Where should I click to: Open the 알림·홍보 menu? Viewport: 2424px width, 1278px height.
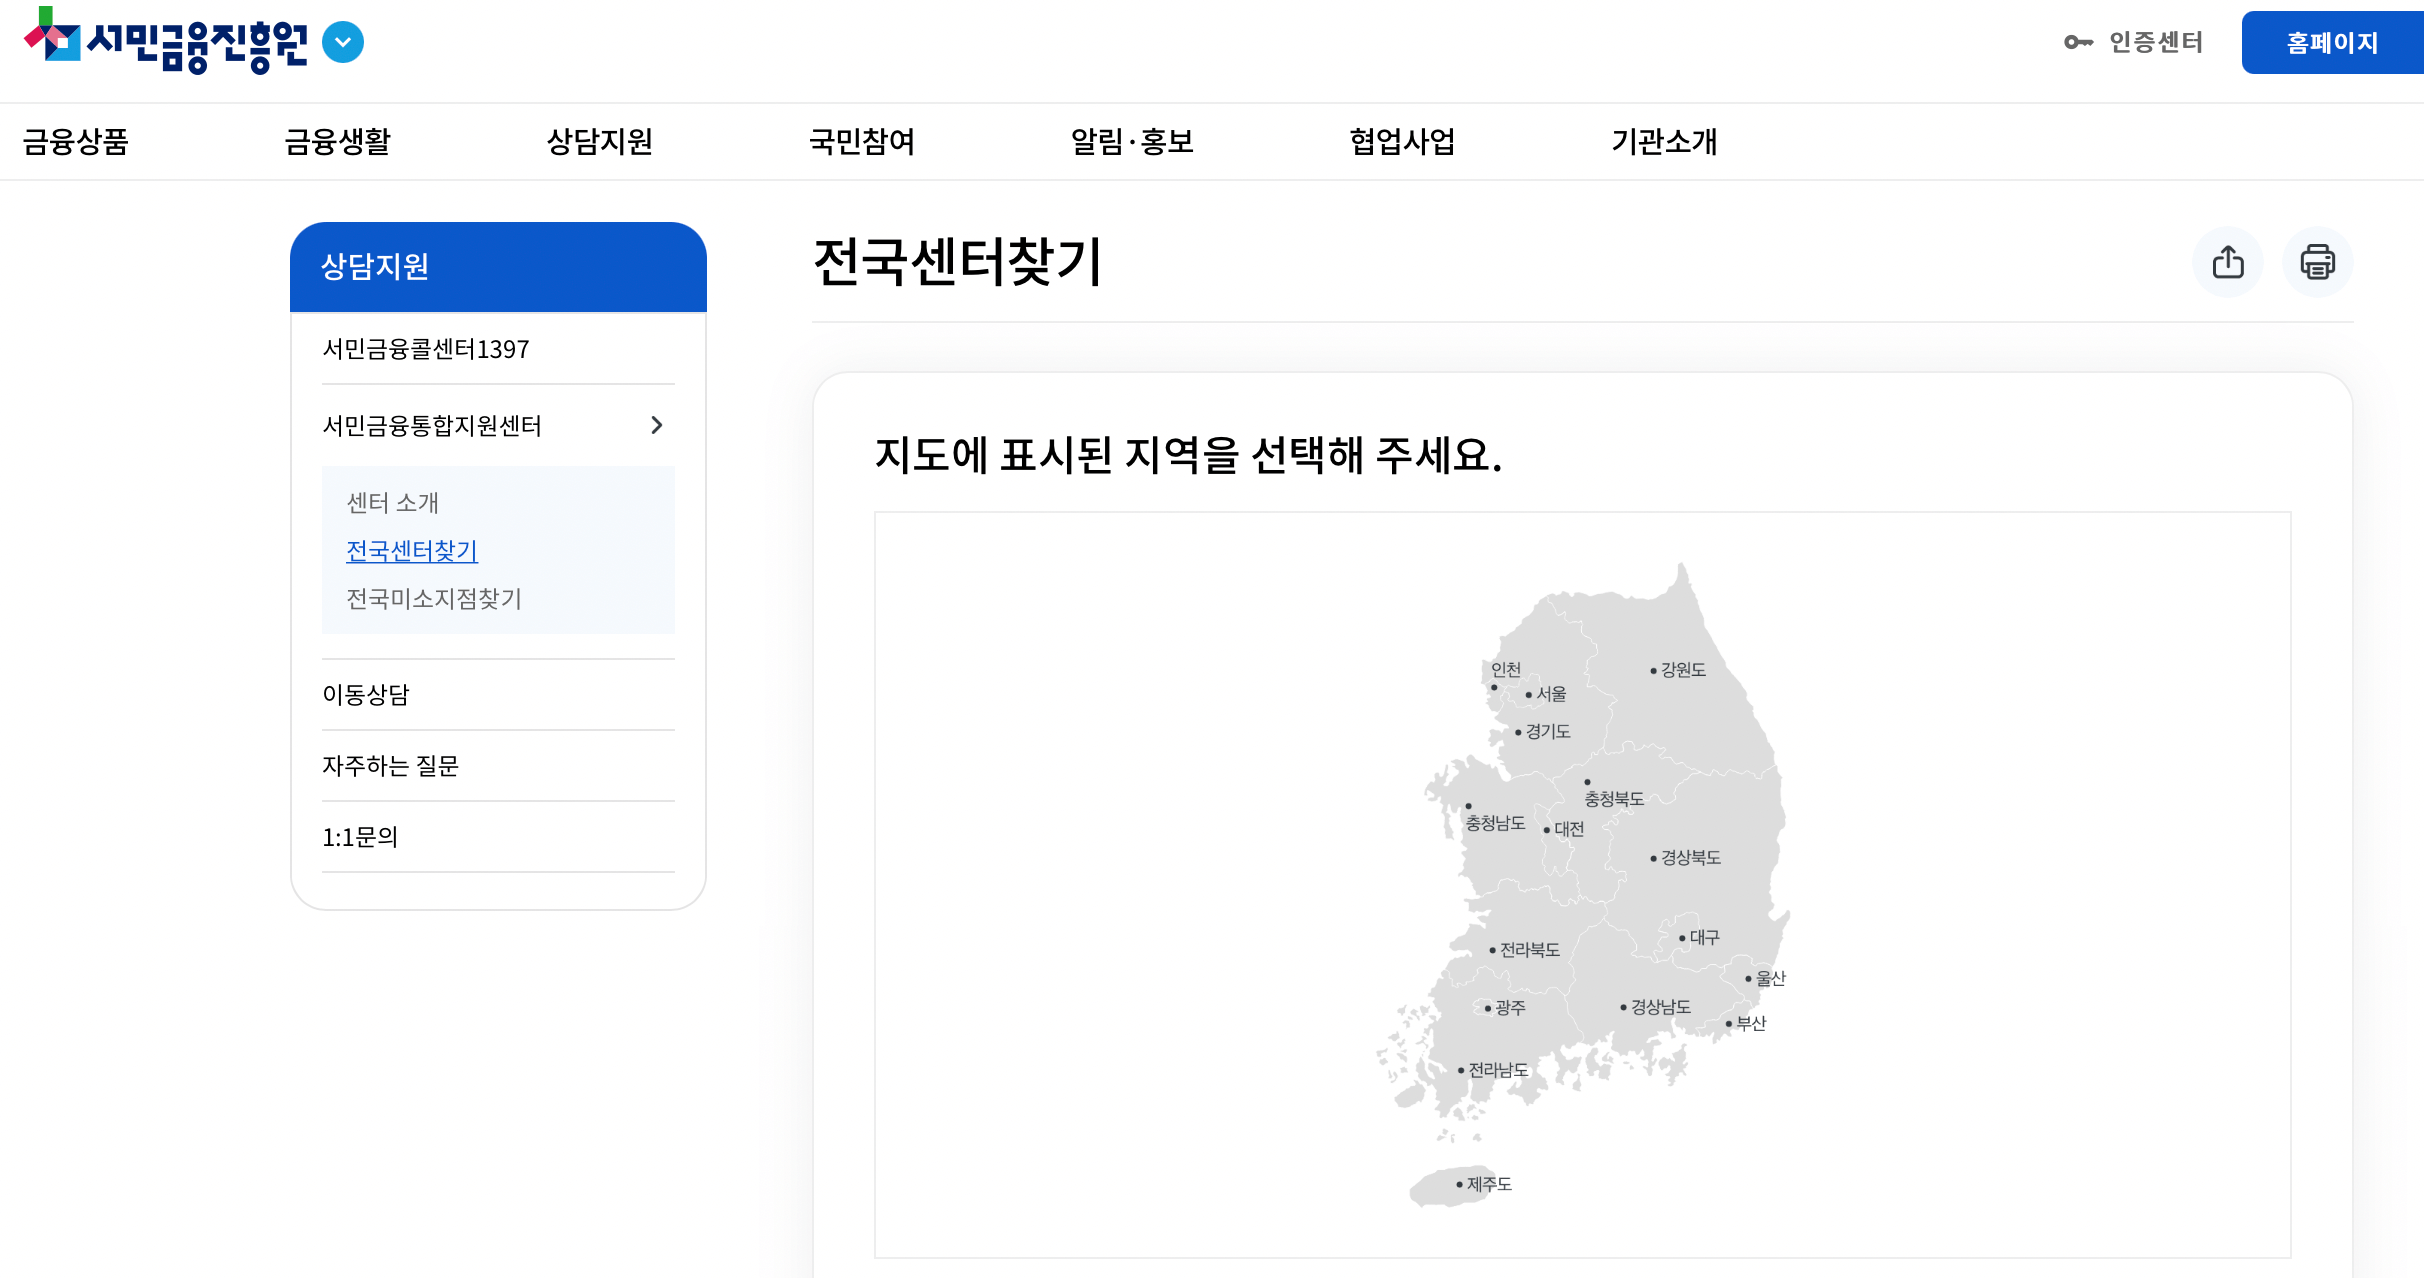pyautogui.click(x=1131, y=142)
